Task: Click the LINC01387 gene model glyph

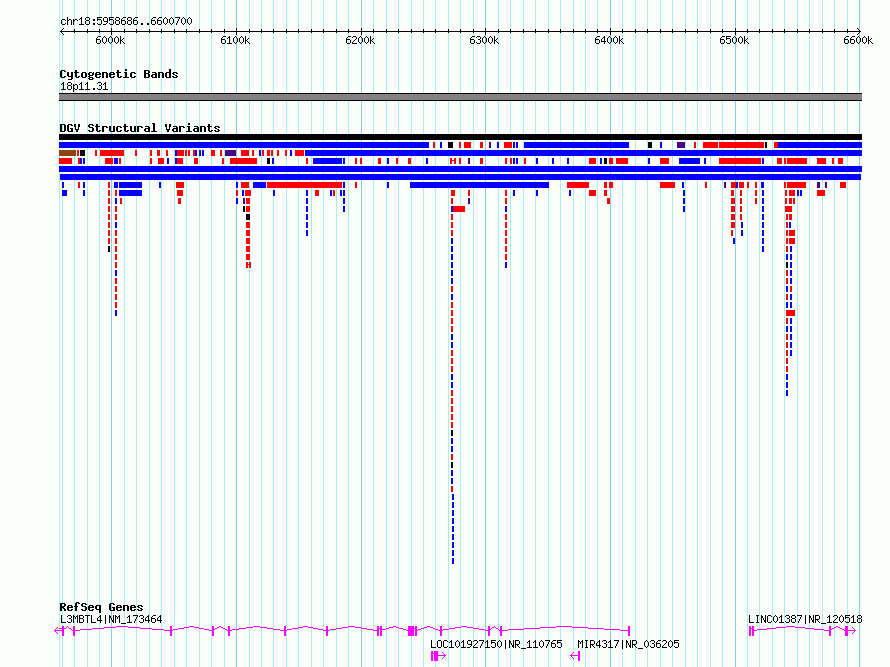Action: (x=802, y=631)
